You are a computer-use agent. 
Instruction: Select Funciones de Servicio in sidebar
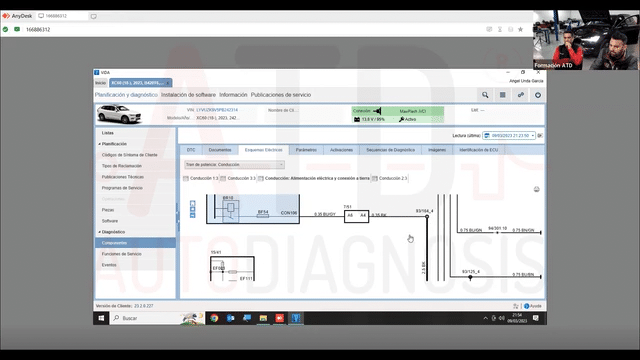122,254
